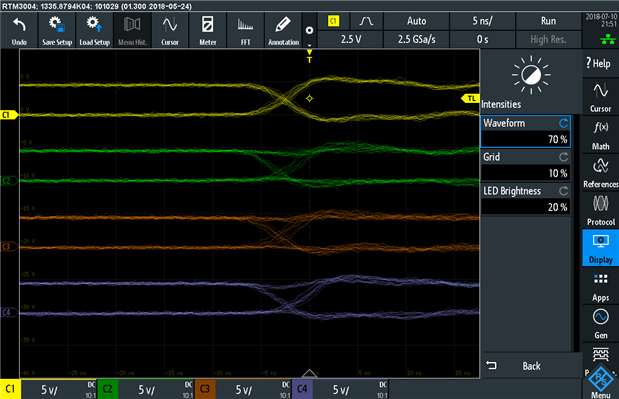Toggle channel C4 label in bottom bar
619x399 pixels.
pyautogui.click(x=302, y=389)
